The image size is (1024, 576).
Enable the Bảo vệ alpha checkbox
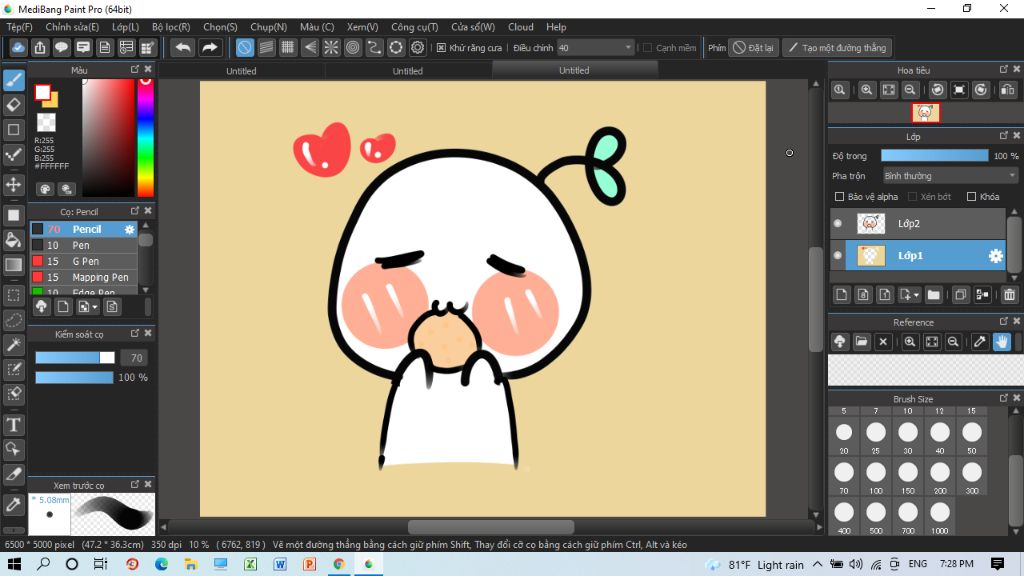[840, 197]
